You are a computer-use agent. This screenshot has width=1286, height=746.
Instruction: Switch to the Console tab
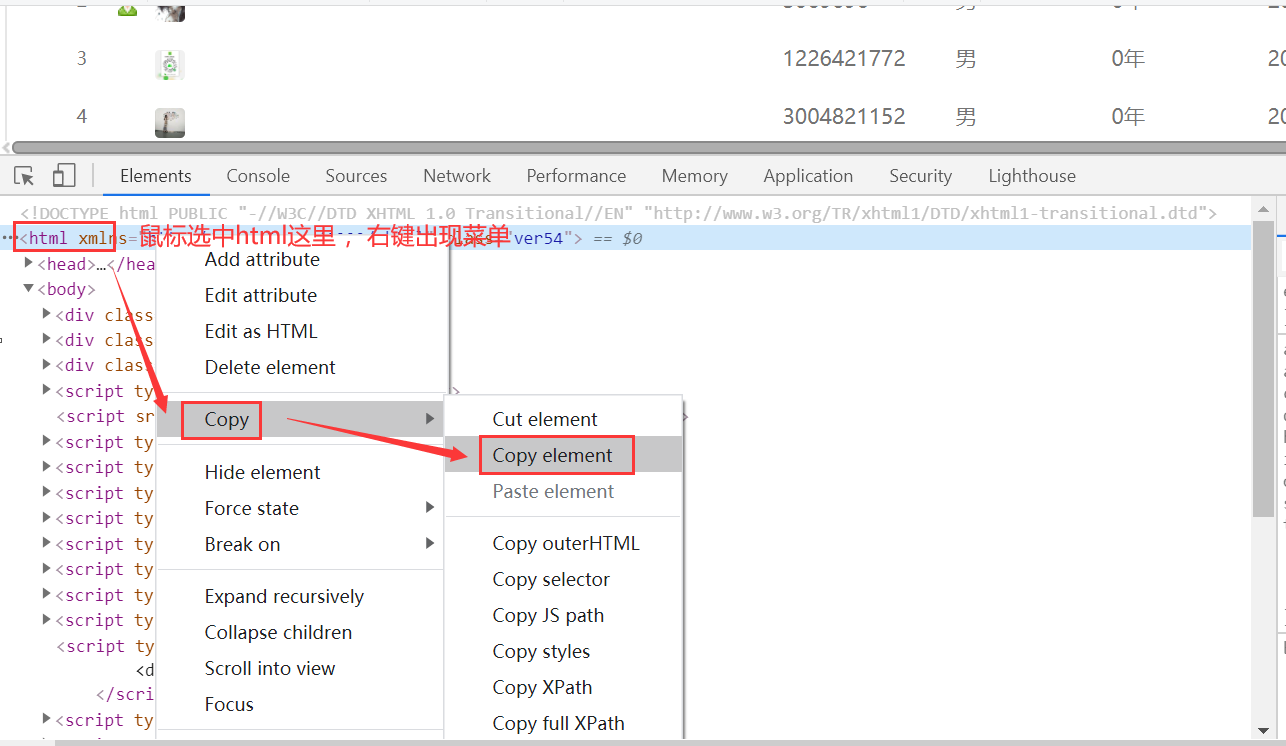[x=258, y=176]
